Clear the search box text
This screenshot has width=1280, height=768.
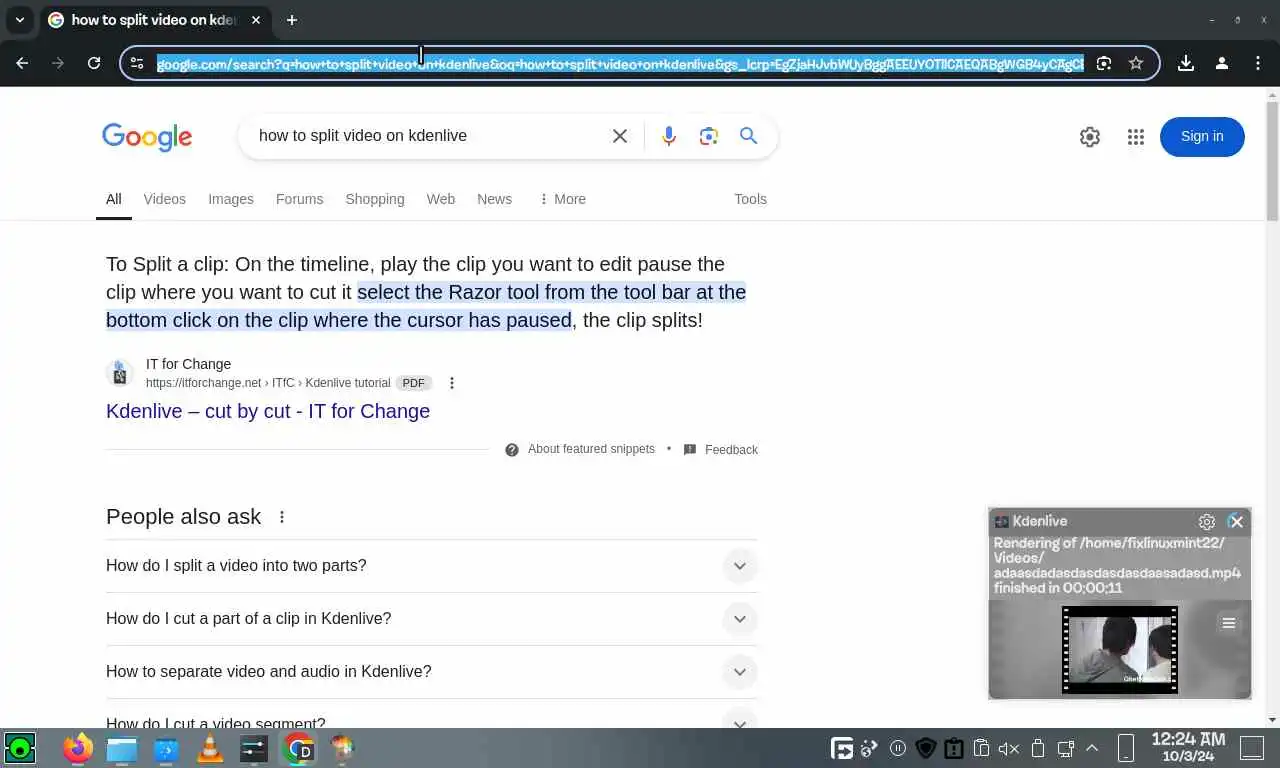click(620, 136)
